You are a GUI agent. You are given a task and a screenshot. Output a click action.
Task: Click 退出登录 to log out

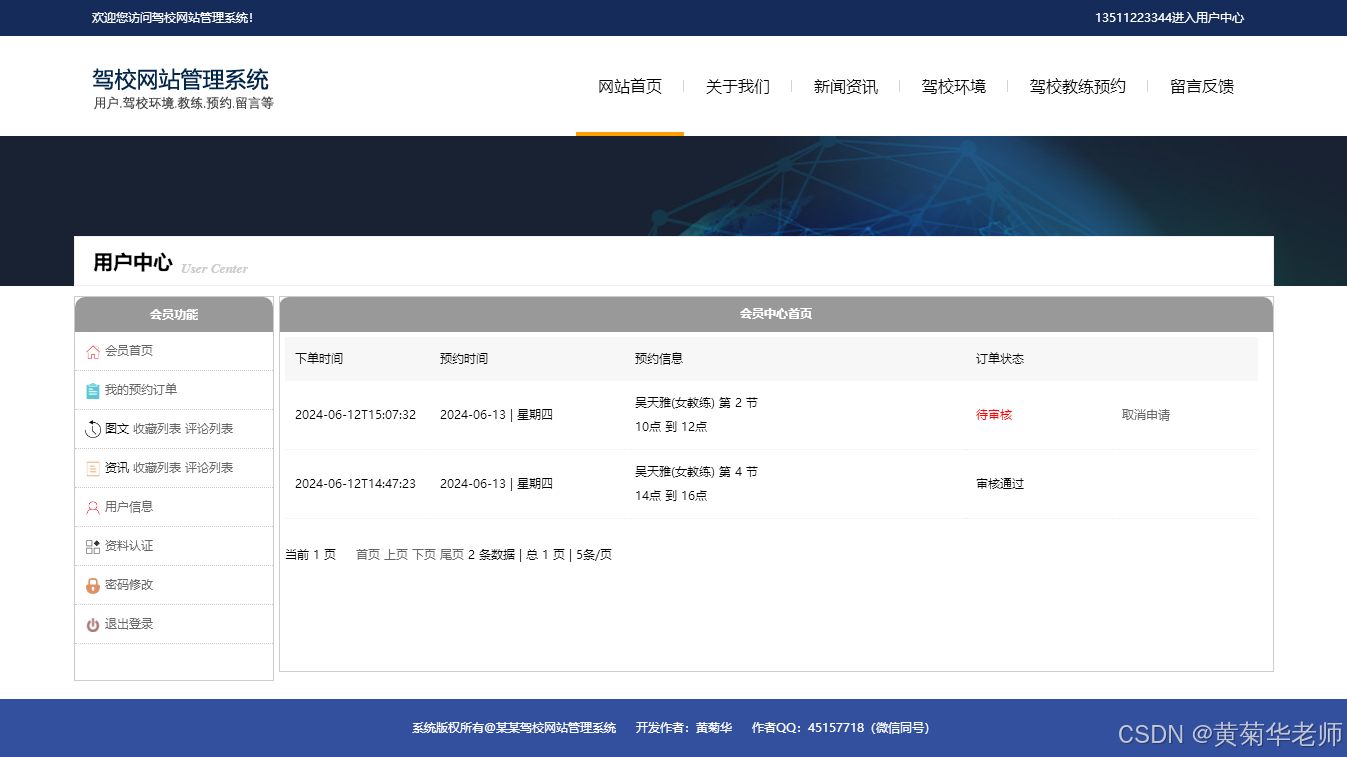[x=129, y=624]
